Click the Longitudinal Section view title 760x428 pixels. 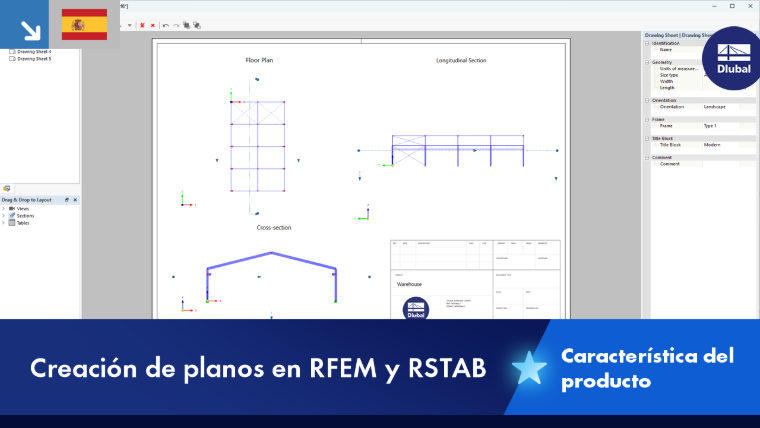(461, 61)
